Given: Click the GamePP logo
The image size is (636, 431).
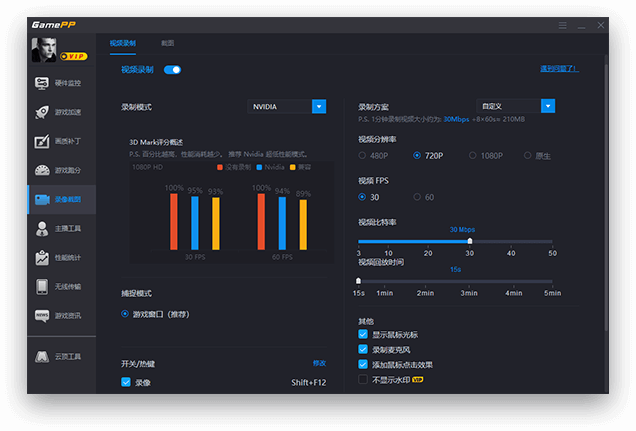Looking at the screenshot, I should pos(54,25).
